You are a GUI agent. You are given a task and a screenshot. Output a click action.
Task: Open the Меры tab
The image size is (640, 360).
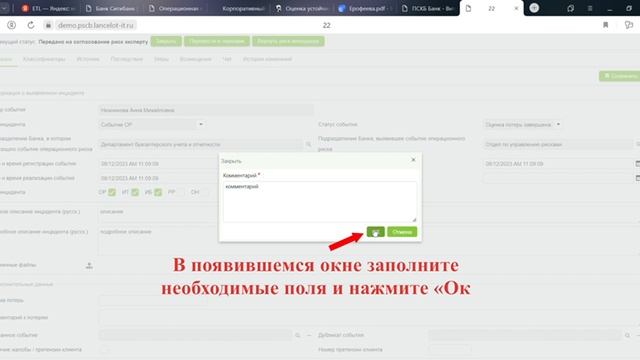click(161, 59)
